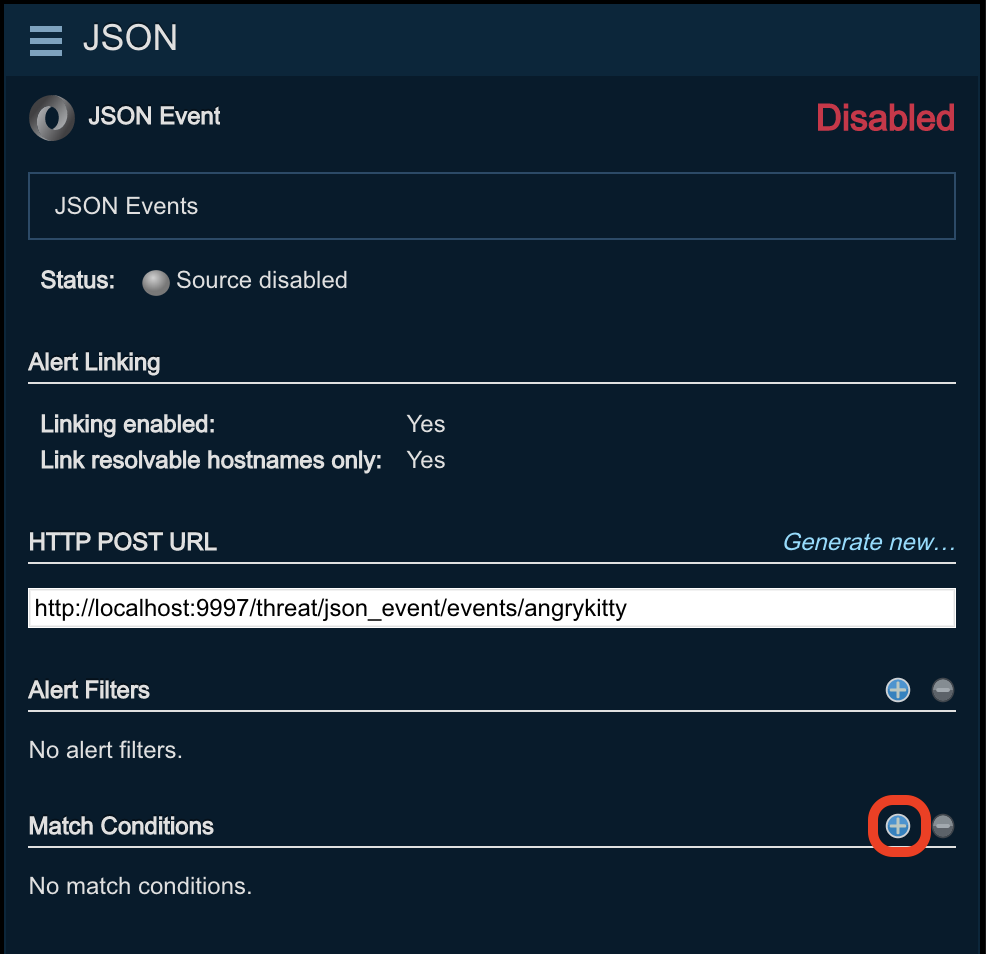The width and height of the screenshot is (986, 954).
Task: Add a new match condition
Action: (x=897, y=826)
